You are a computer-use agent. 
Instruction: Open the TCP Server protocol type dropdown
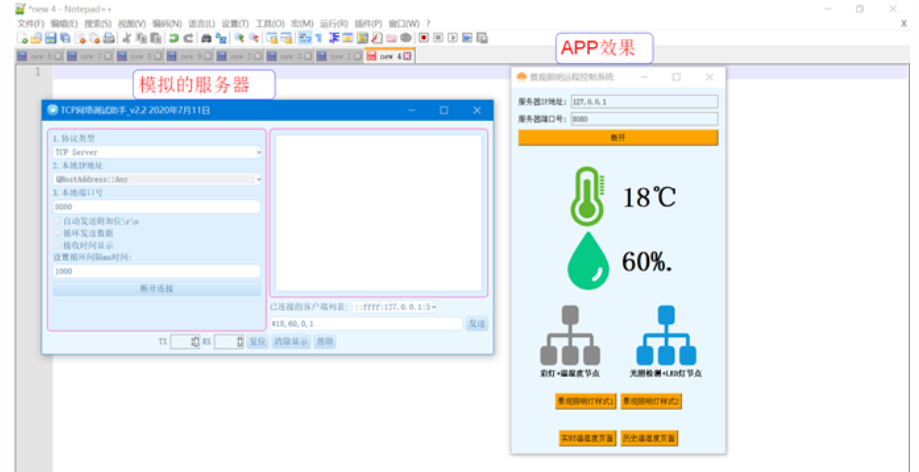pos(156,152)
